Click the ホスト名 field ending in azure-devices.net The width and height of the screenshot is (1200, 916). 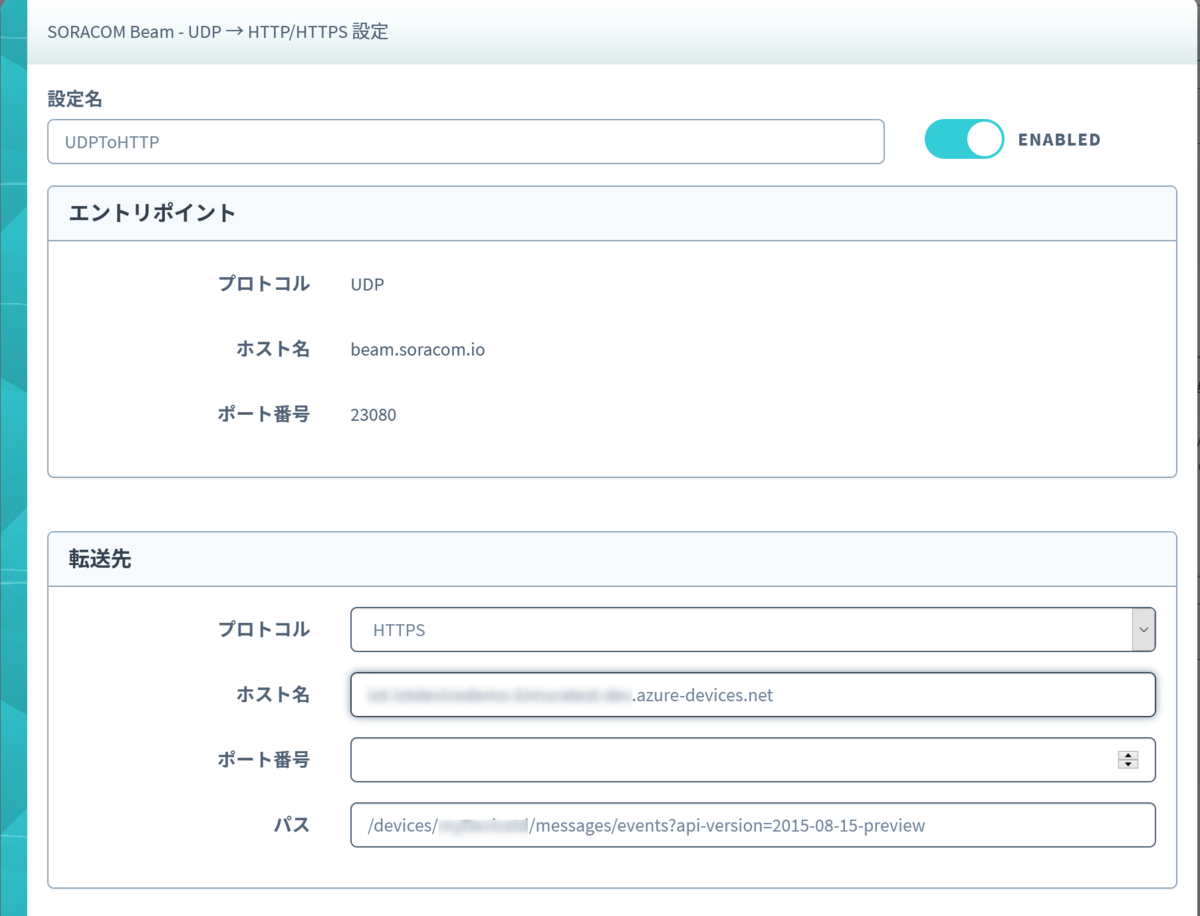pyautogui.click(x=753, y=695)
